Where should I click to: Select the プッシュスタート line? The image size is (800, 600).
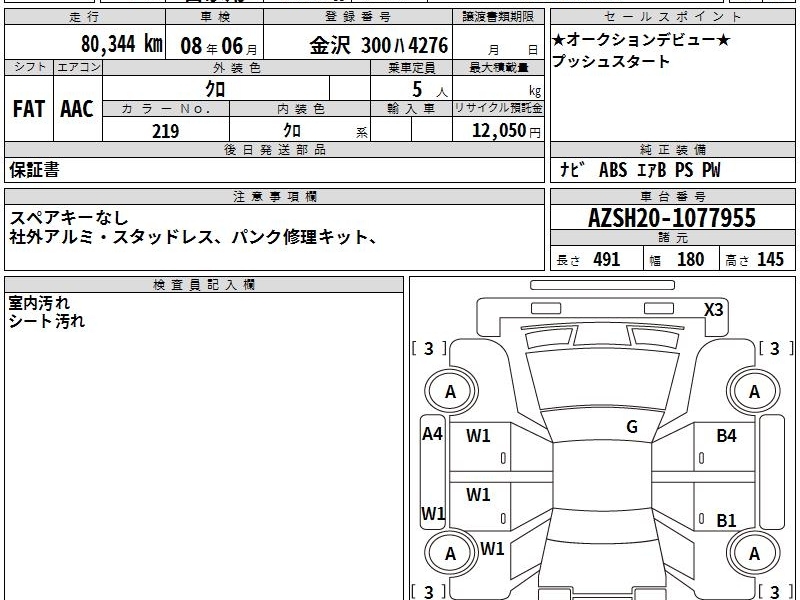click(611, 61)
